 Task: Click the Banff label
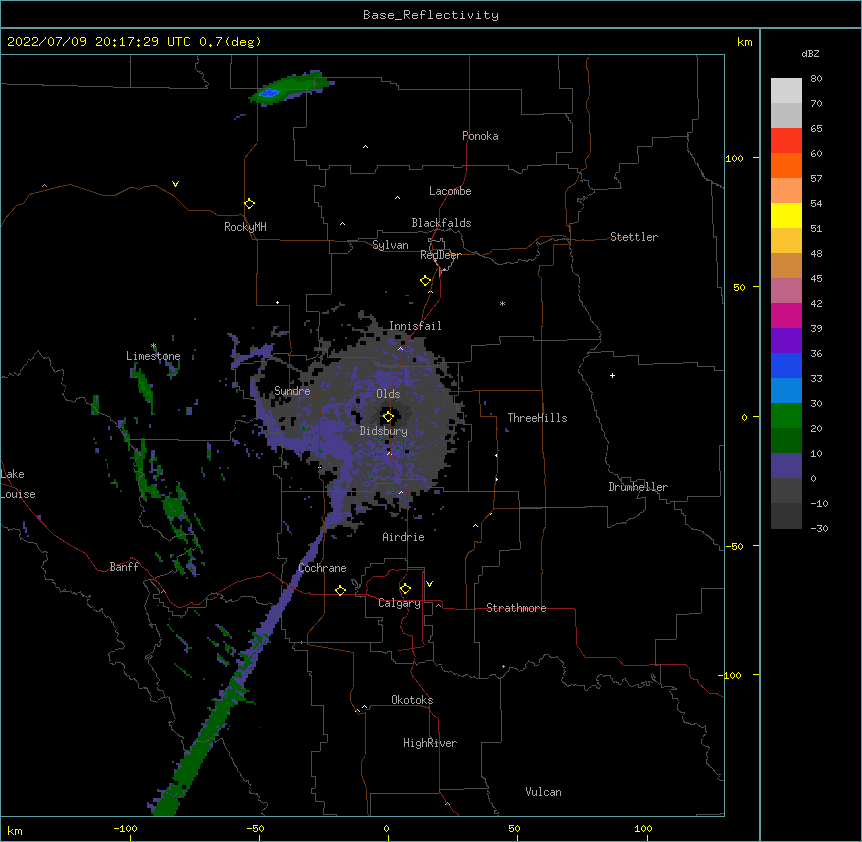124,567
